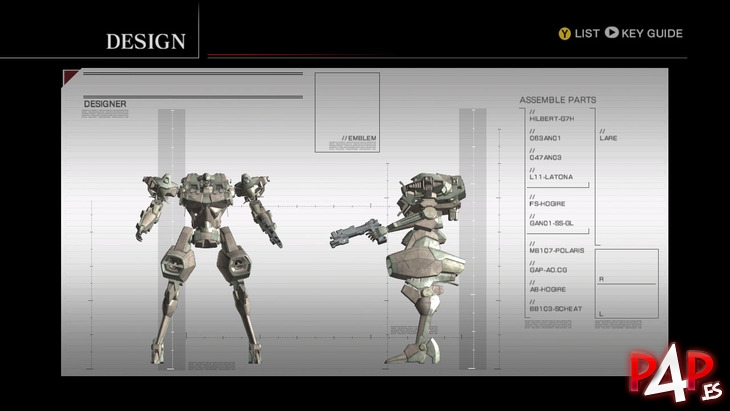Open the KEY GUIDE label
730x411 pixels.
pos(652,34)
